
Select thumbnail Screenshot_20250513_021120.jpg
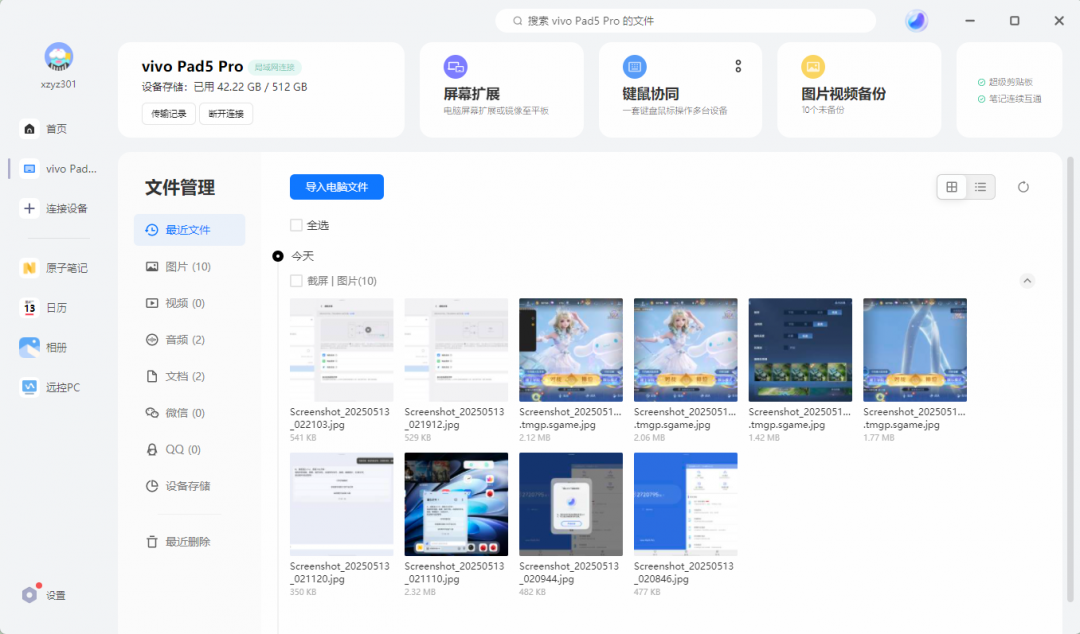[x=342, y=504]
